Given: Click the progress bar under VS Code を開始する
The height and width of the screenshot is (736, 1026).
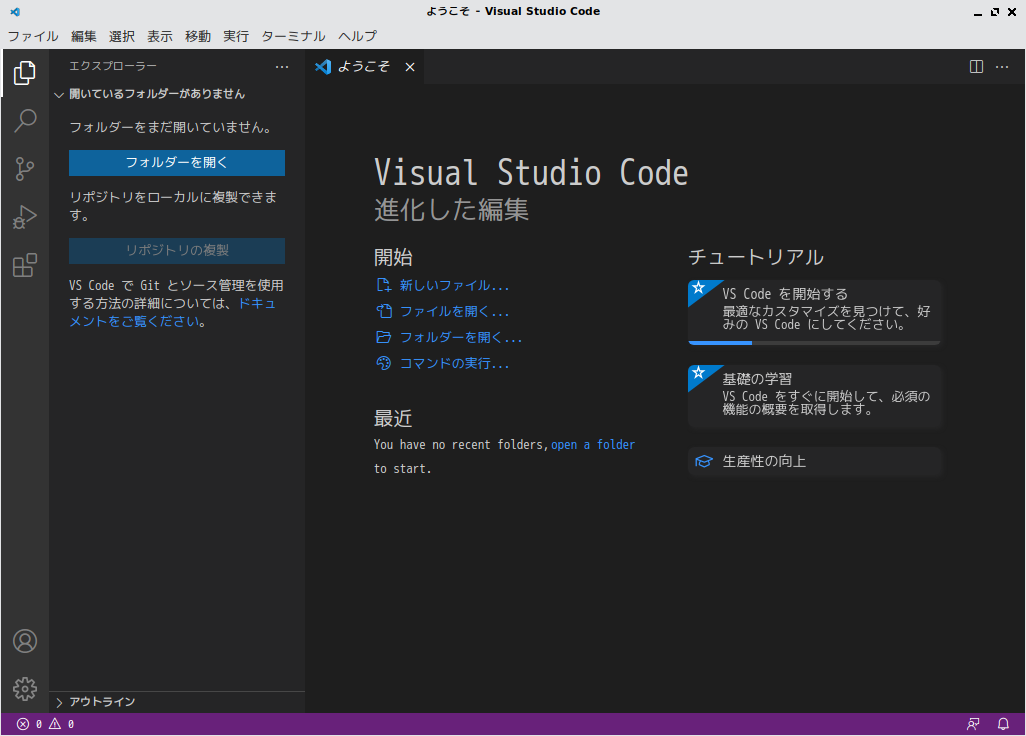Looking at the screenshot, I should click(x=815, y=343).
